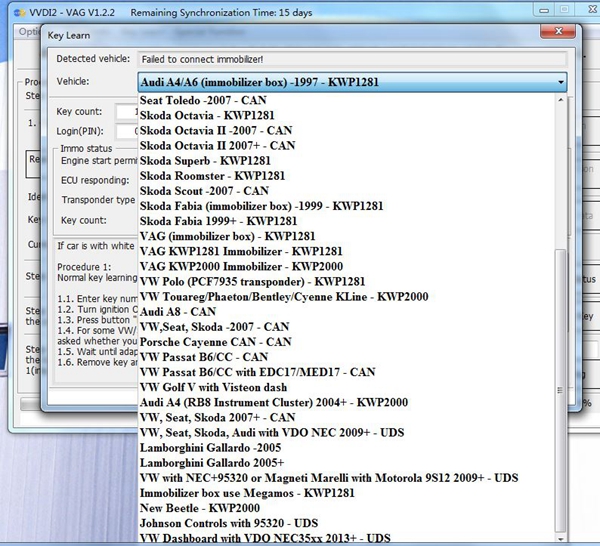Pick Audi A8 - CAN
The image size is (600, 546).
pyautogui.click(x=346, y=312)
